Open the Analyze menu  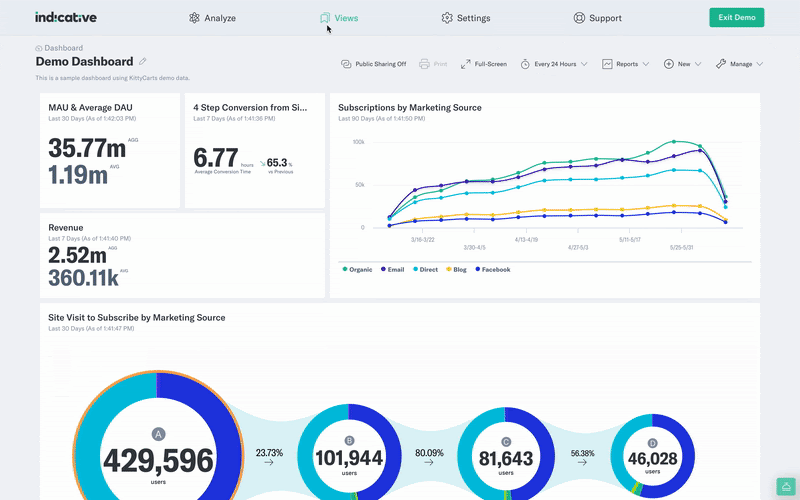[212, 18]
